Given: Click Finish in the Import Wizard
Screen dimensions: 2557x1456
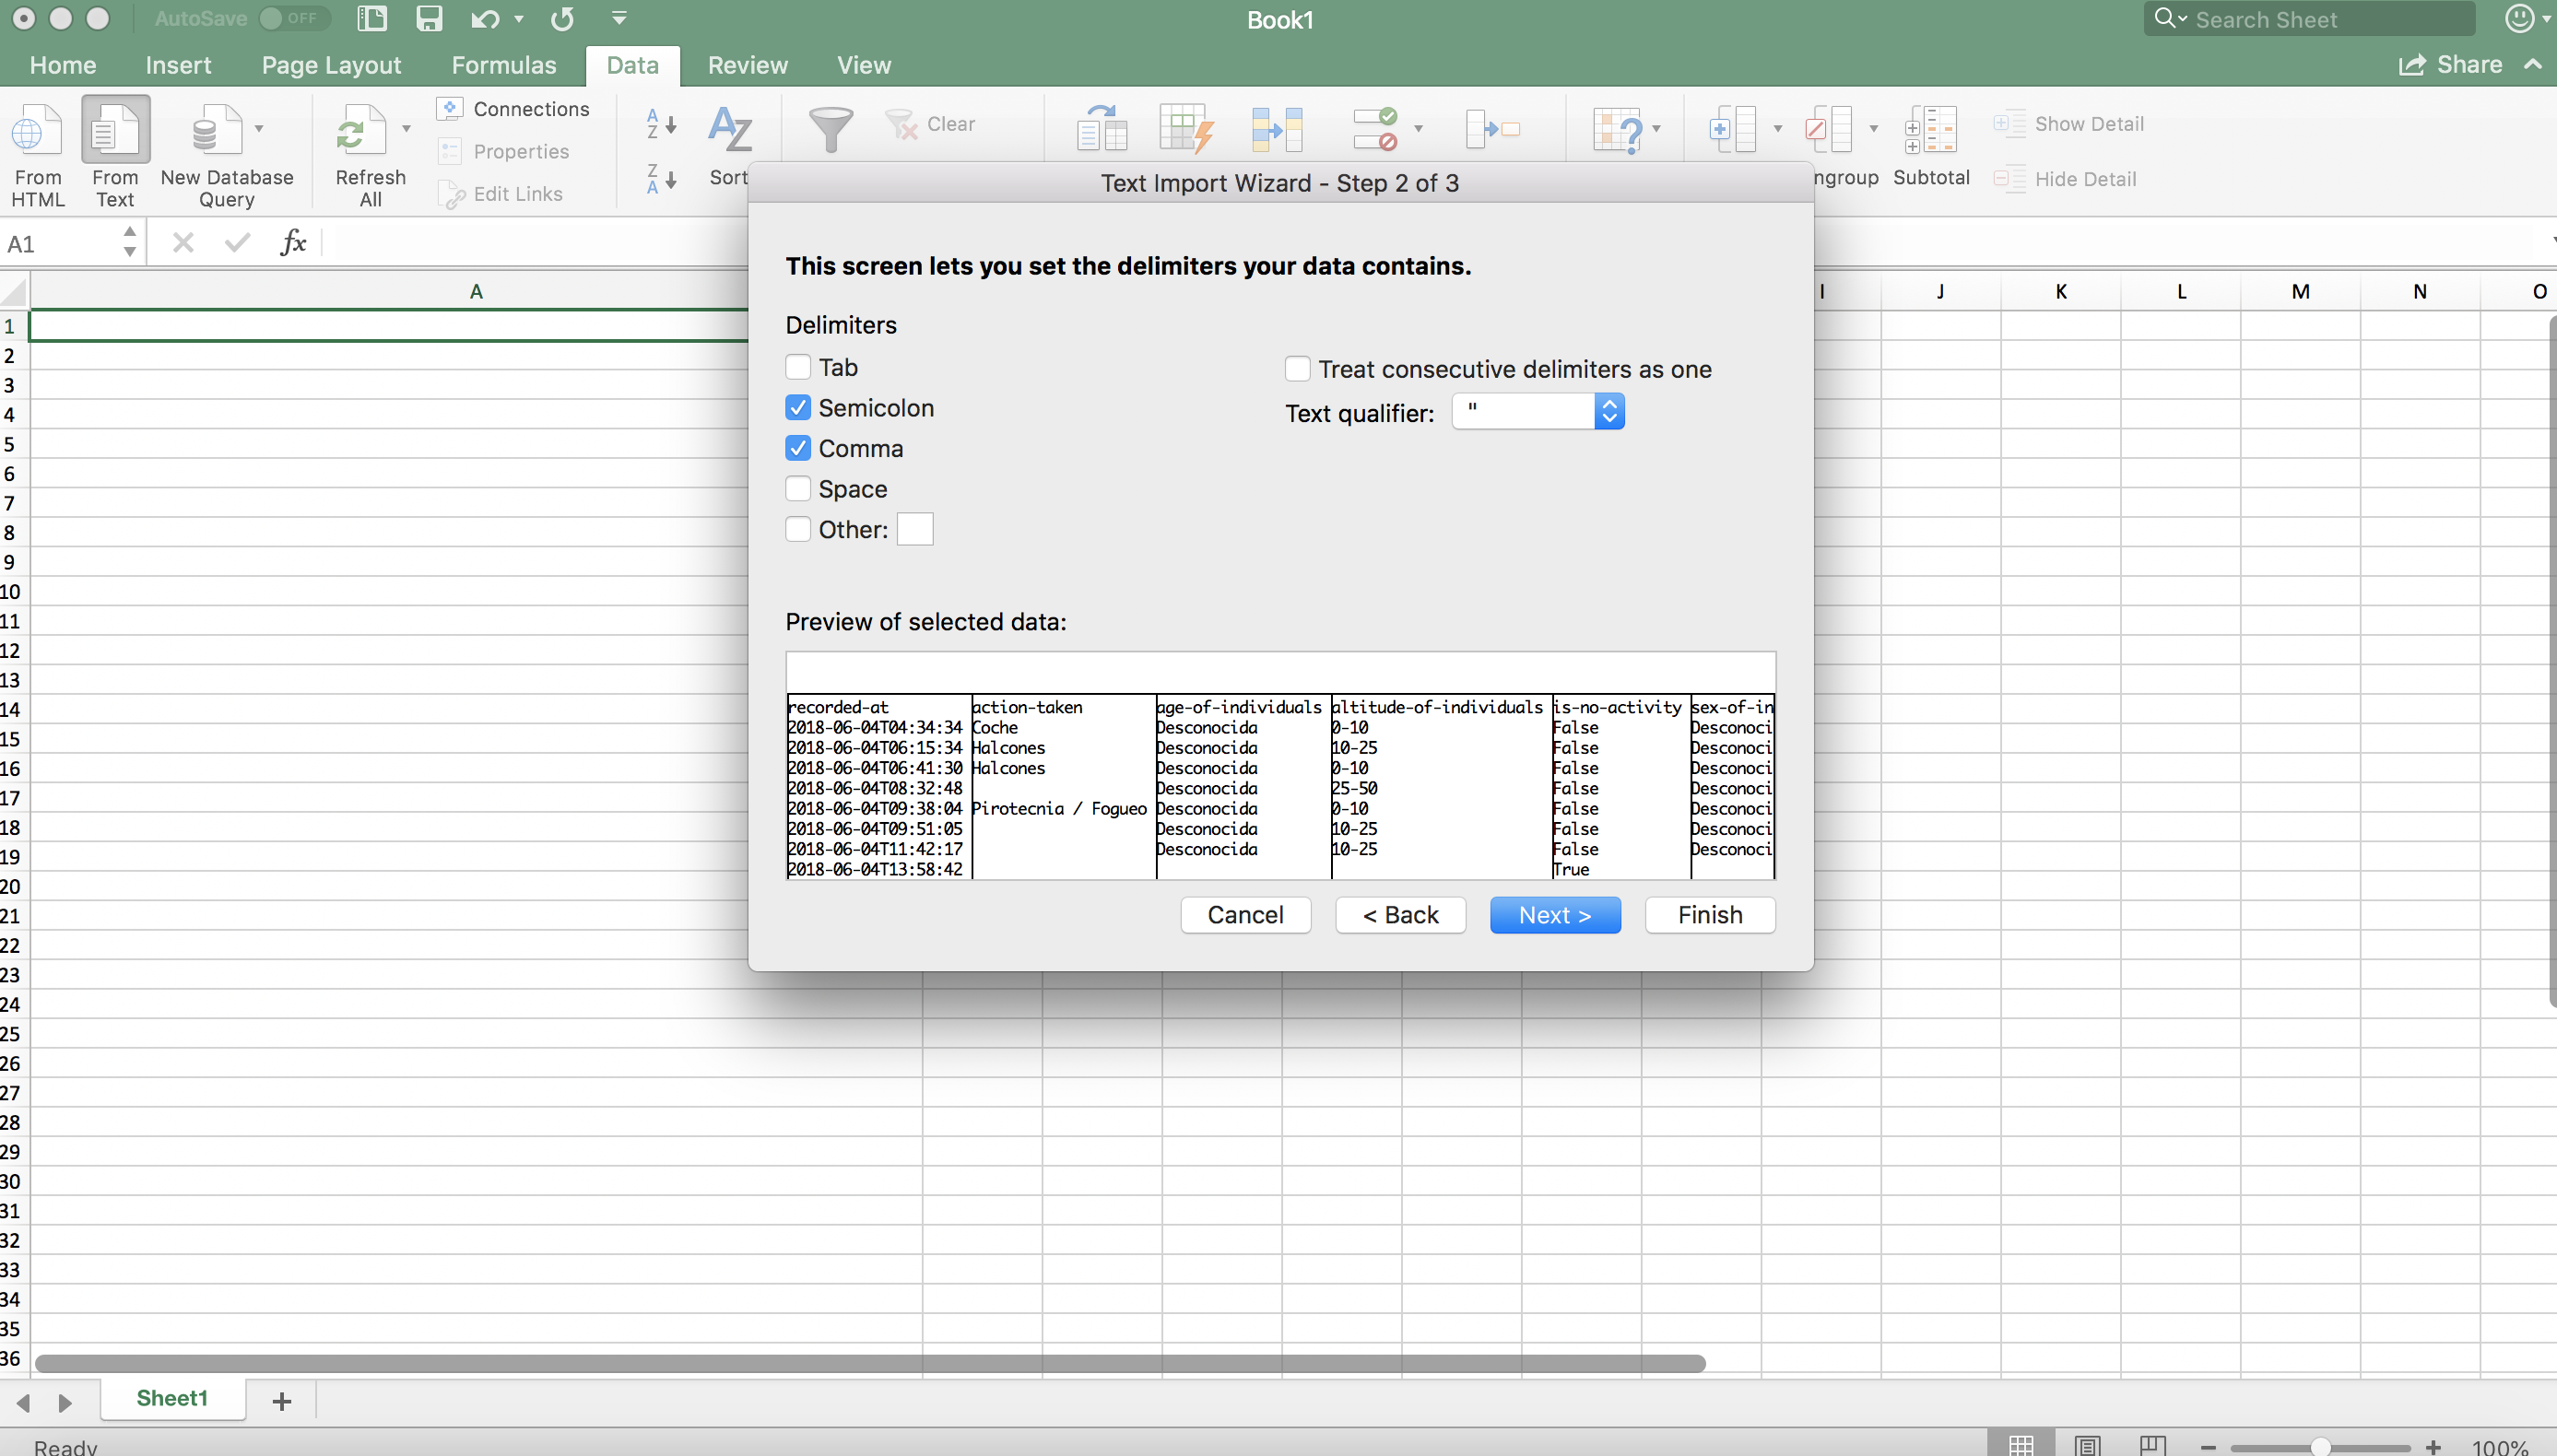Looking at the screenshot, I should tap(1710, 915).
